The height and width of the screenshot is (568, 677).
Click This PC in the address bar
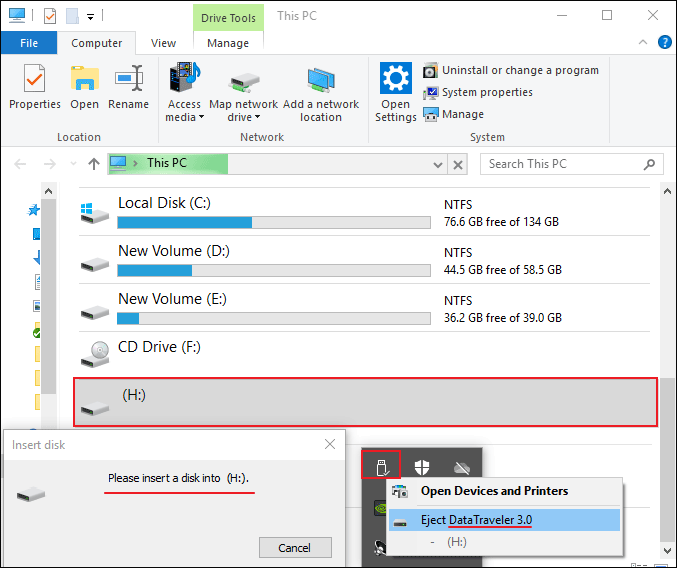[167, 163]
